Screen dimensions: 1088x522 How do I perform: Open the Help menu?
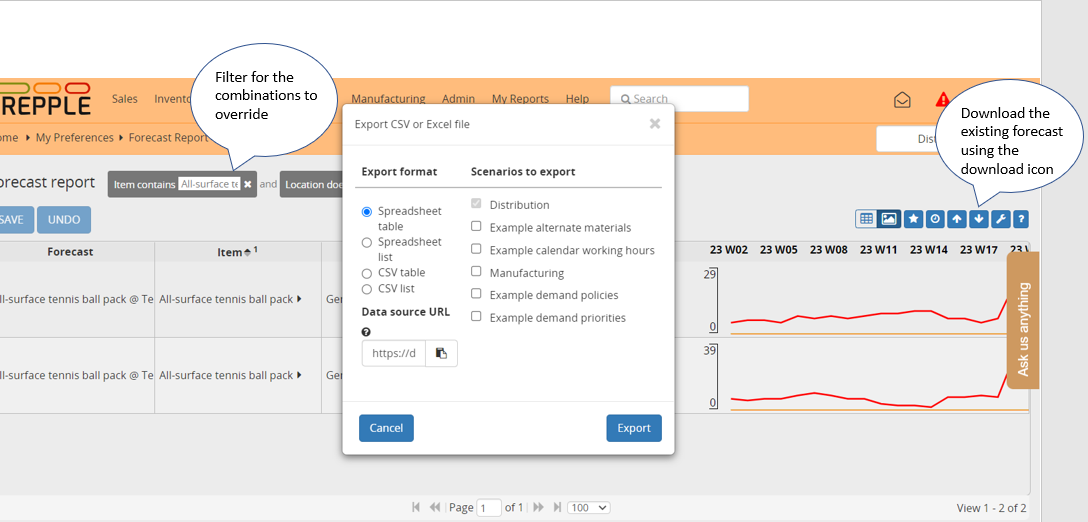(x=577, y=99)
